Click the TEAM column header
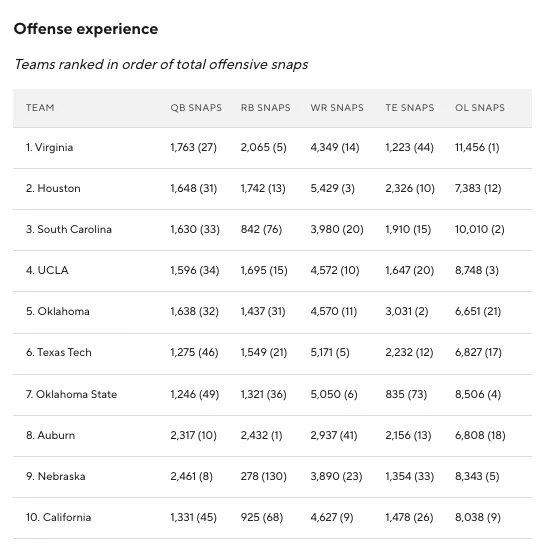 40,108
